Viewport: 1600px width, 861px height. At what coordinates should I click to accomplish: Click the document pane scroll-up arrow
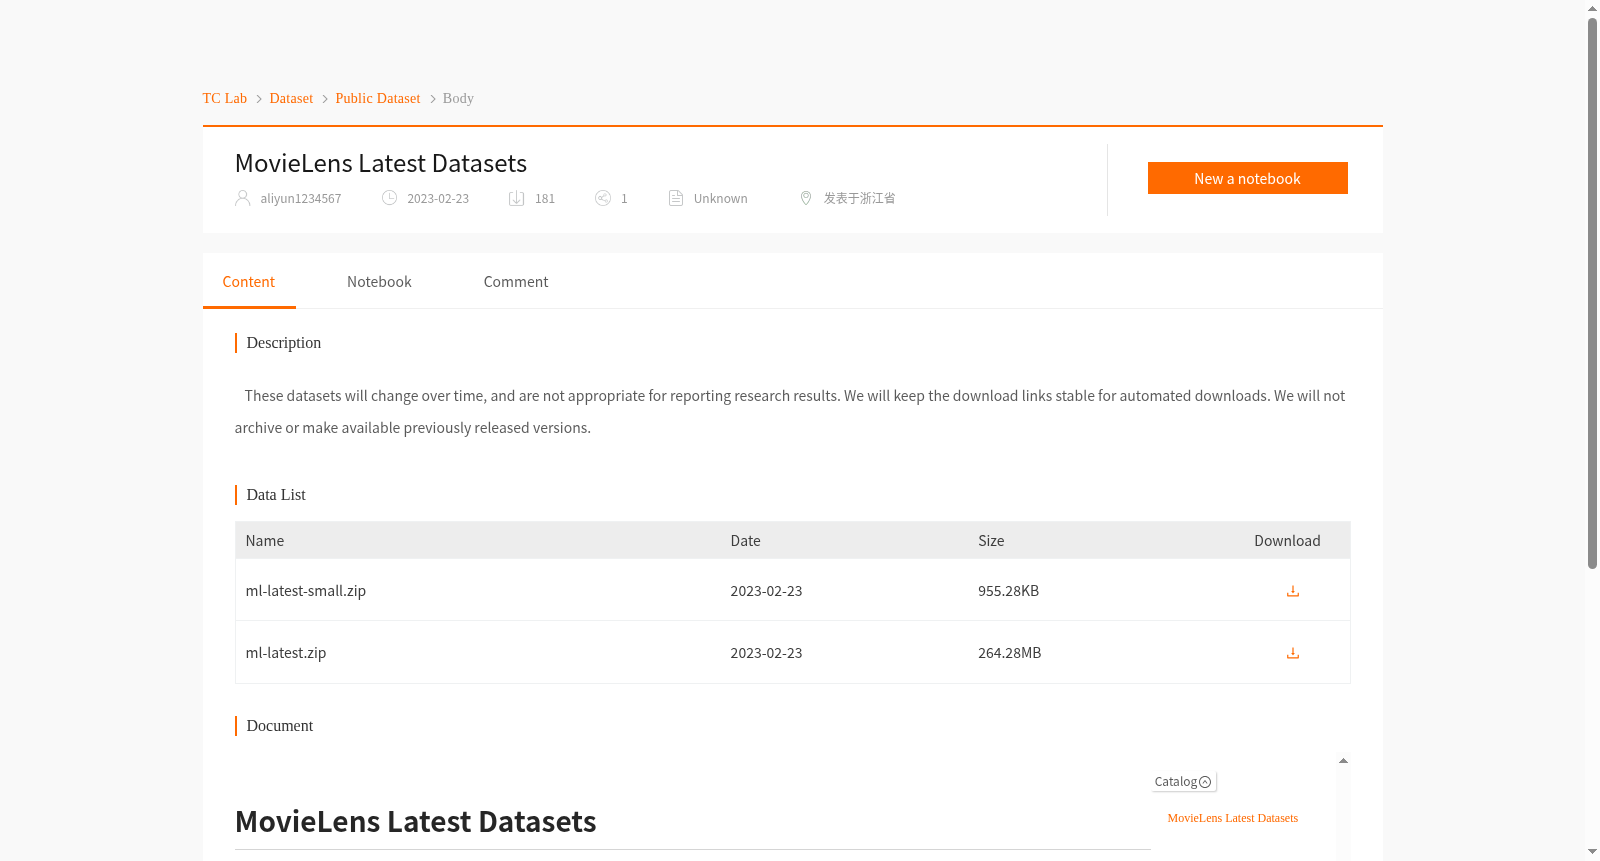point(1343,761)
